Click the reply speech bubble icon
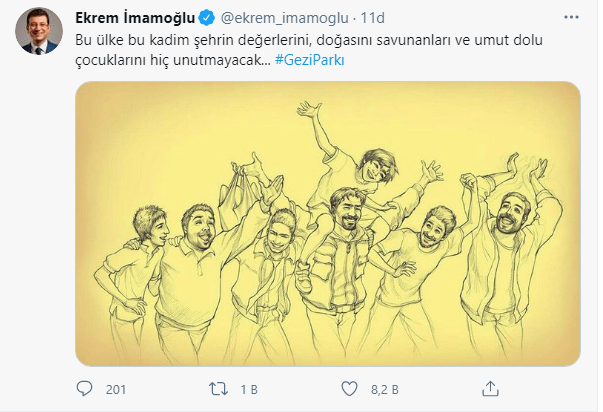The width and height of the screenshot is (603, 412). pos(85,387)
